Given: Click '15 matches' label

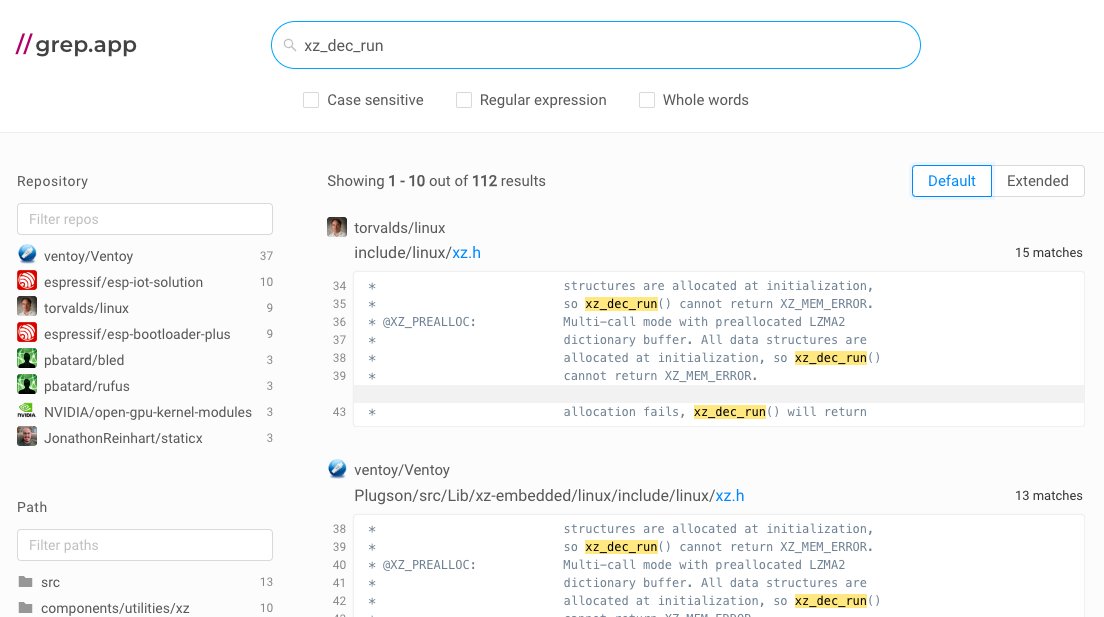Looking at the screenshot, I should coord(1048,253).
